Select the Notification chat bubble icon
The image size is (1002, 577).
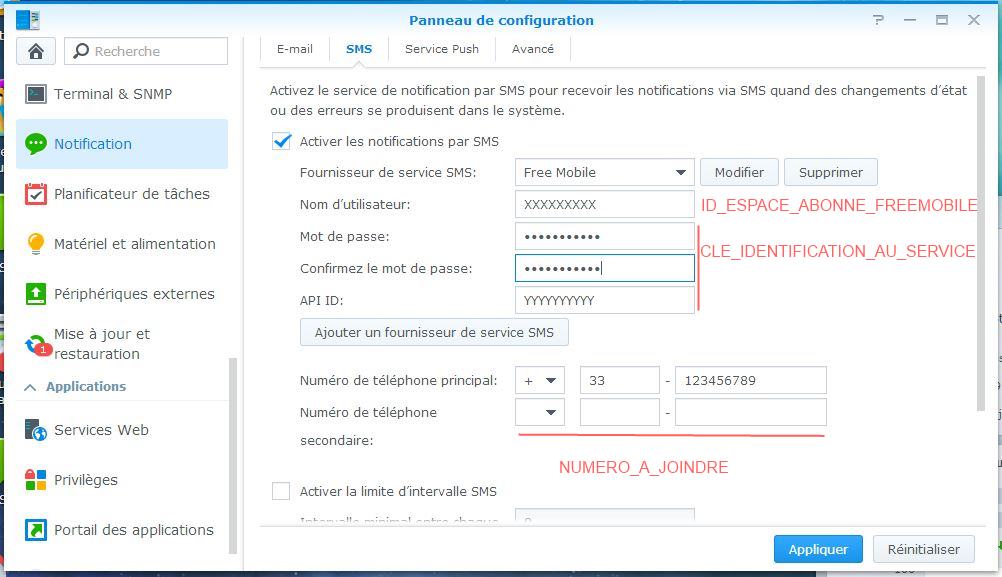[36, 144]
